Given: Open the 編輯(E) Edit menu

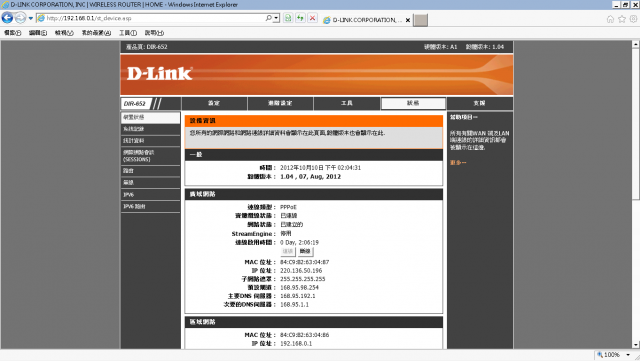Looking at the screenshot, I should click(38, 33).
